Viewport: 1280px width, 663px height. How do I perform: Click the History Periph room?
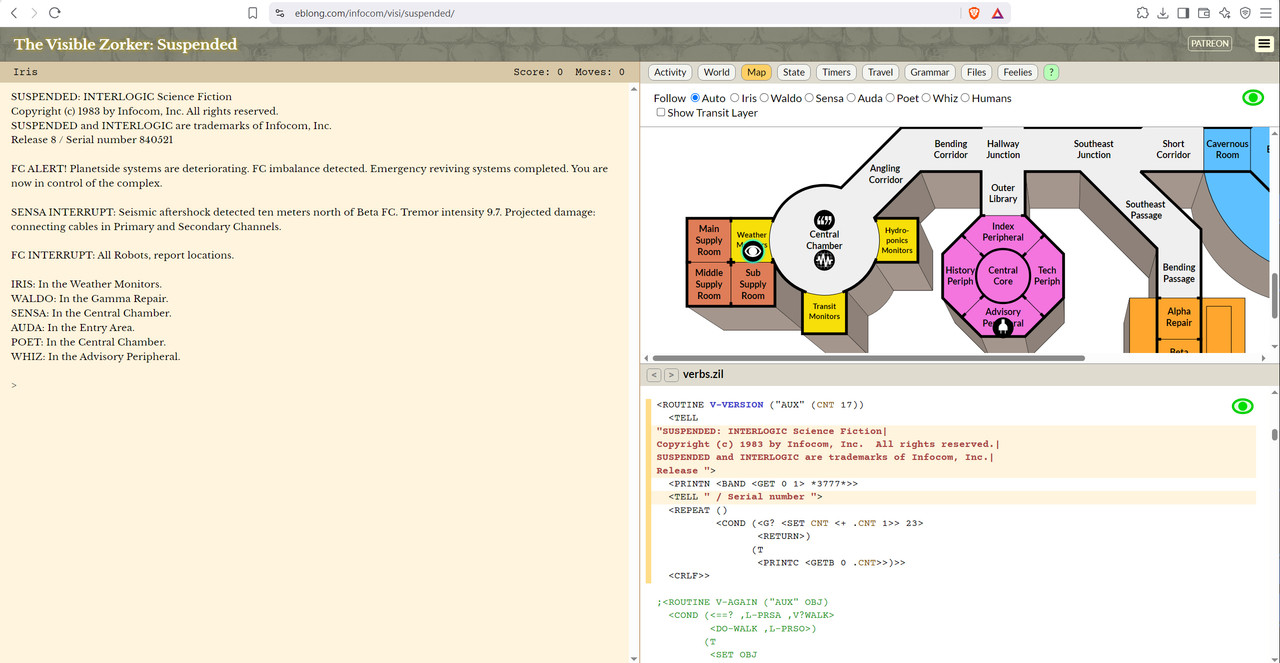coord(960,276)
